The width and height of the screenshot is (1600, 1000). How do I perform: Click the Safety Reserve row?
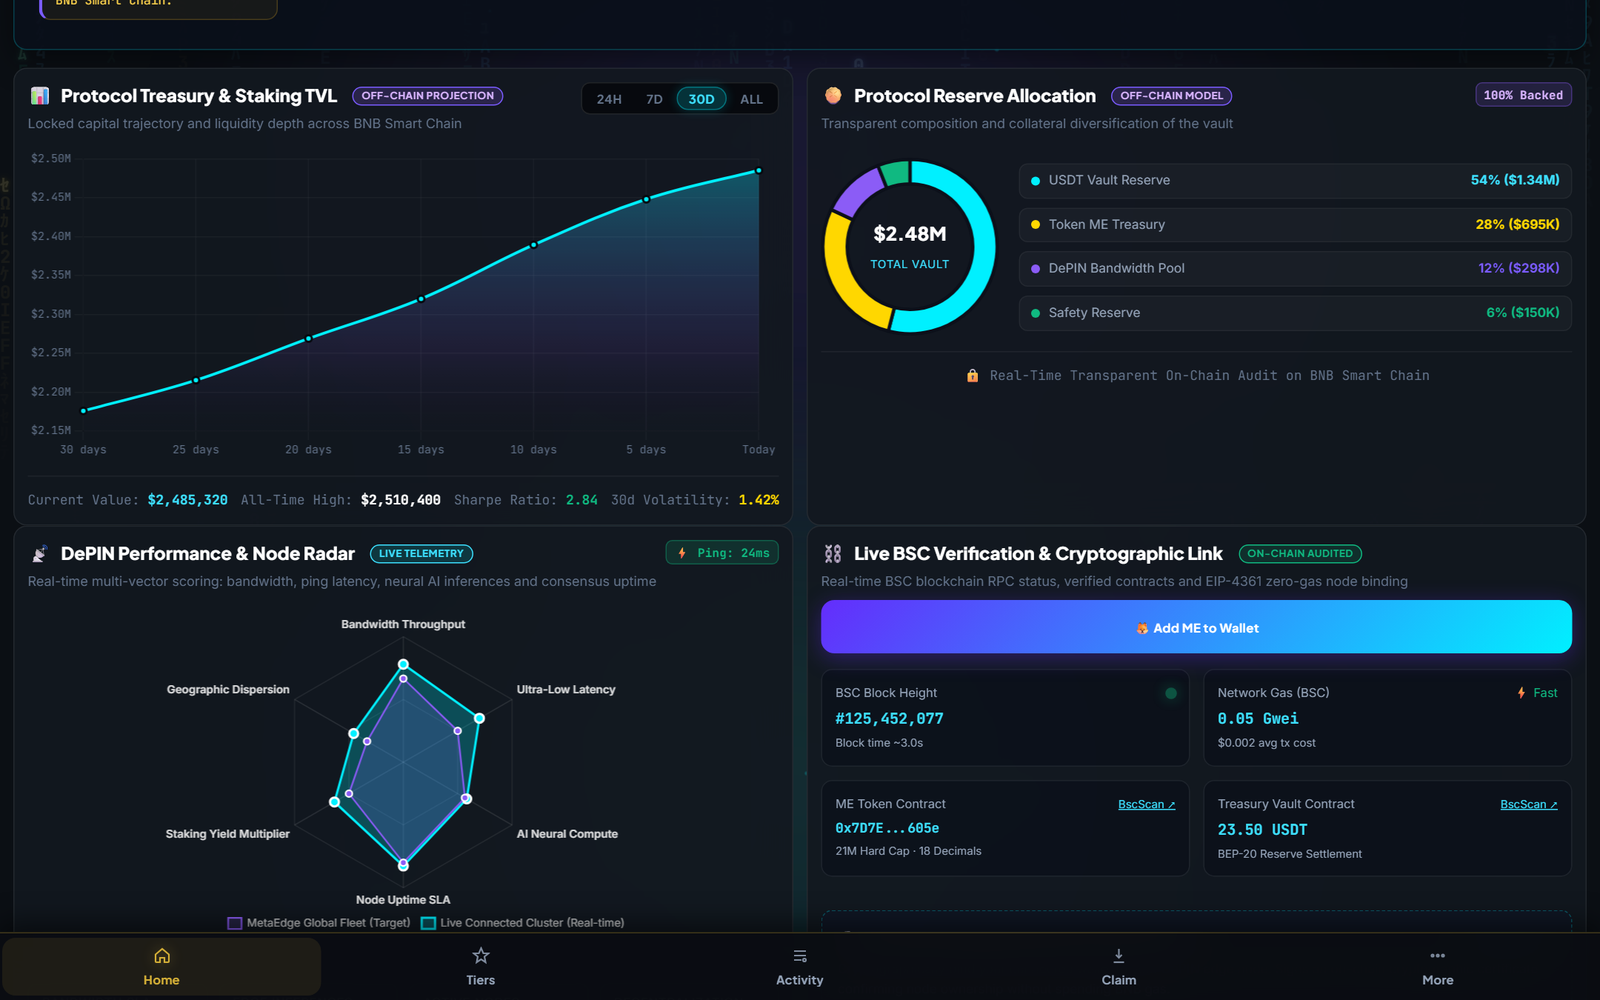click(x=1295, y=313)
